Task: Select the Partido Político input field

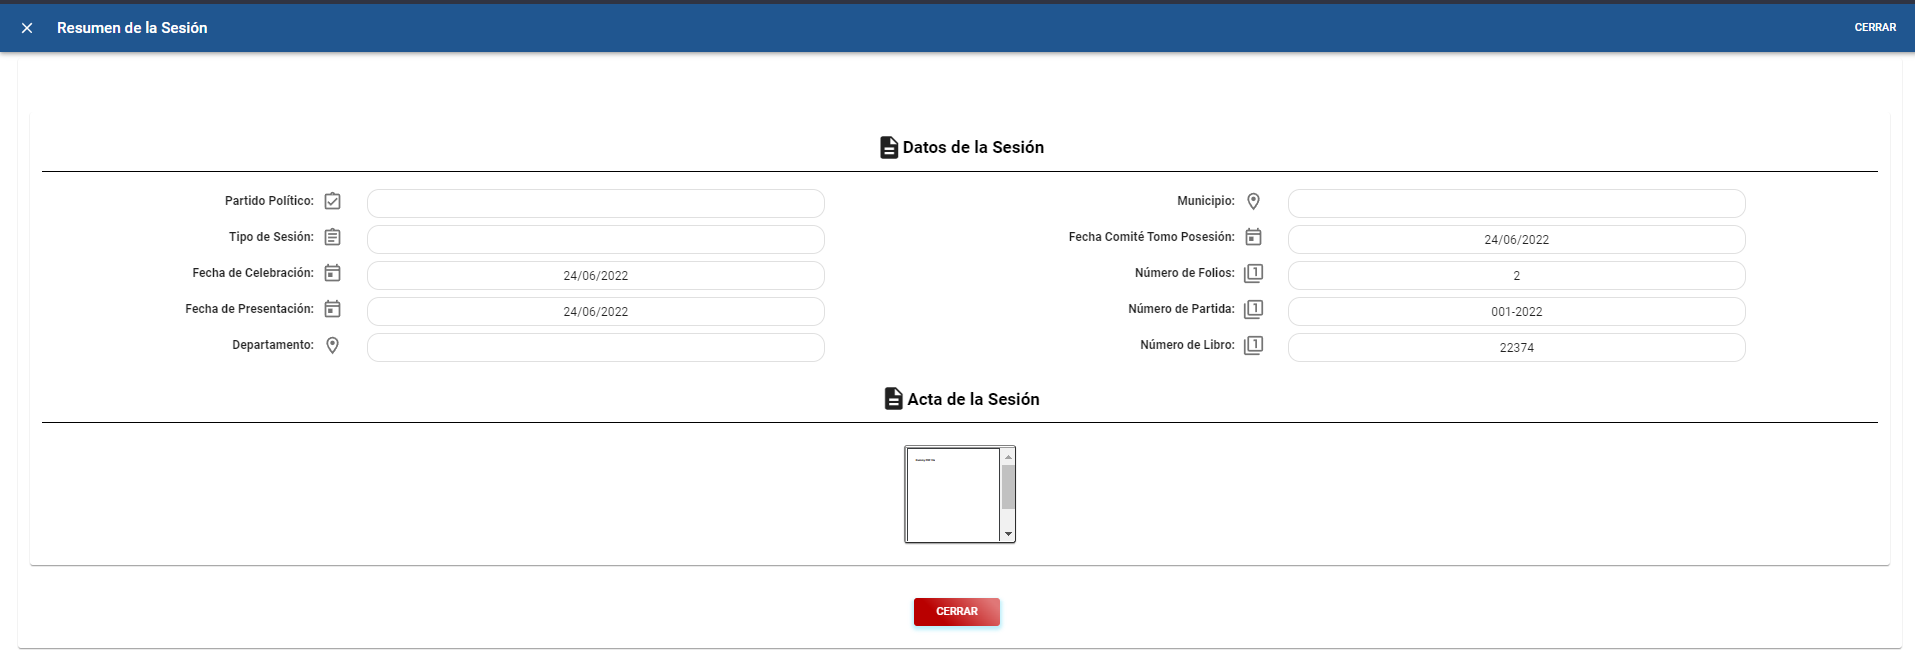Action: click(595, 203)
